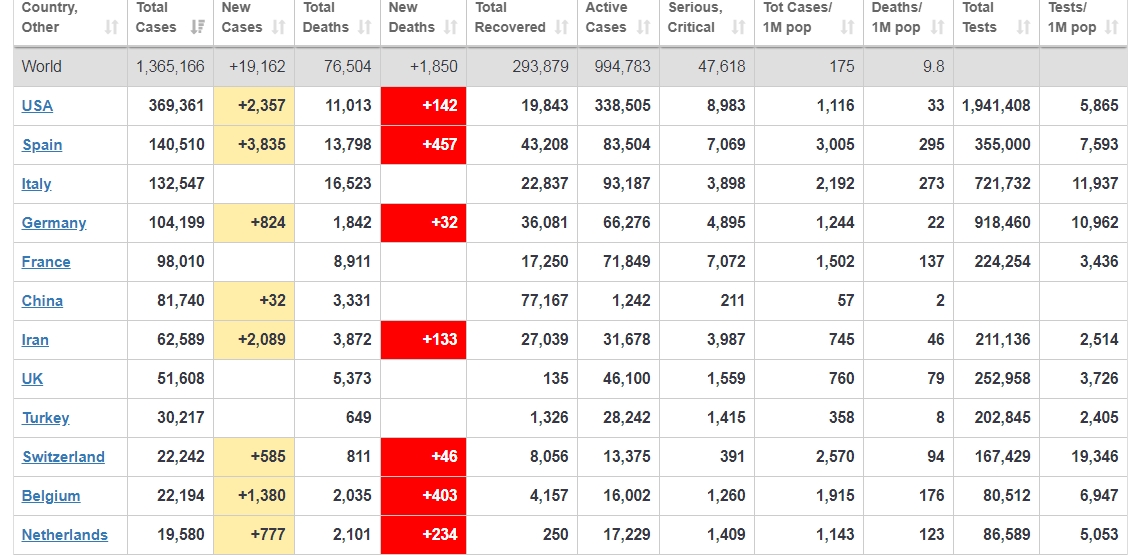Click the Active Cases sort arrow icon
This screenshot has height=555, width=1134.
(644, 27)
